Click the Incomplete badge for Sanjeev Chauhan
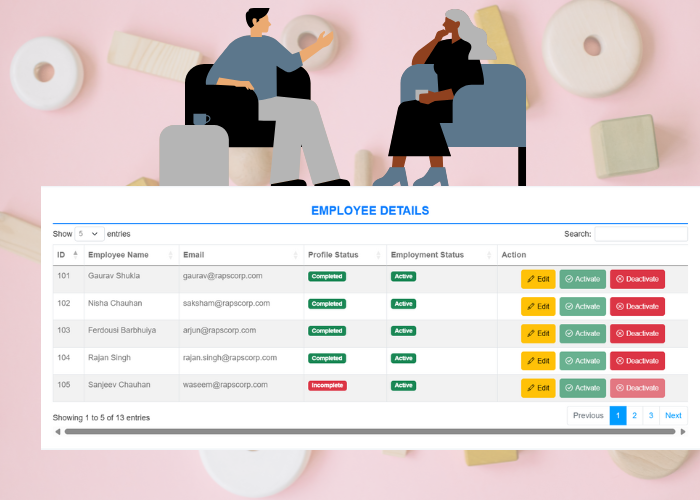The width and height of the screenshot is (700, 500). 327,386
